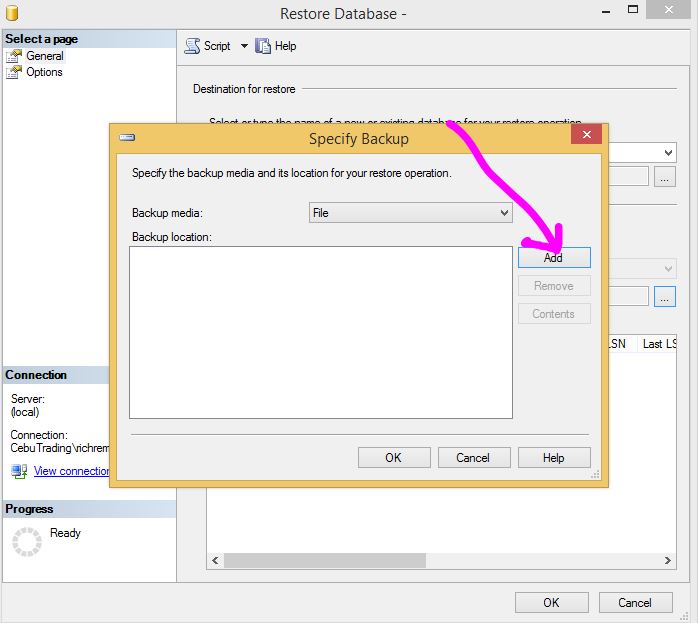Open the View connection properties link
This screenshot has height=623, width=698.
71,471
